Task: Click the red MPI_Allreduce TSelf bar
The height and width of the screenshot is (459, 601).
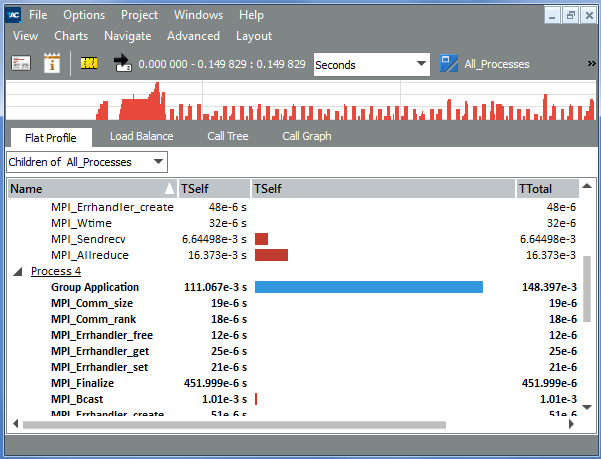Action: pos(271,255)
